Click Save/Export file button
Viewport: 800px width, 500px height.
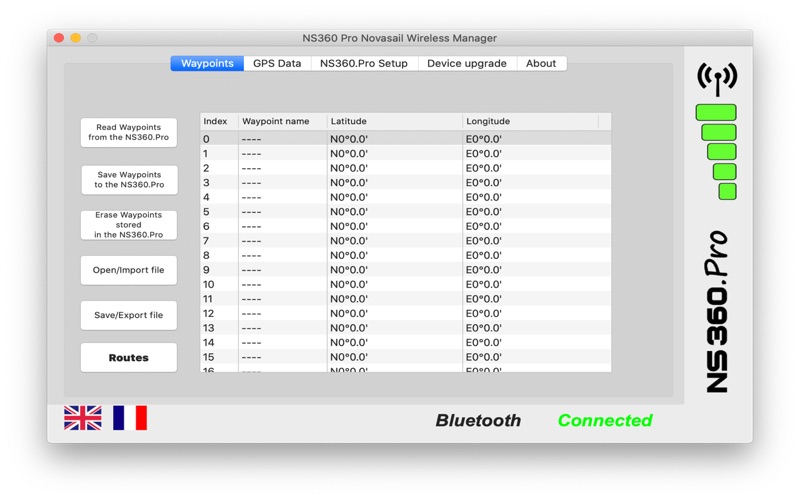point(129,315)
